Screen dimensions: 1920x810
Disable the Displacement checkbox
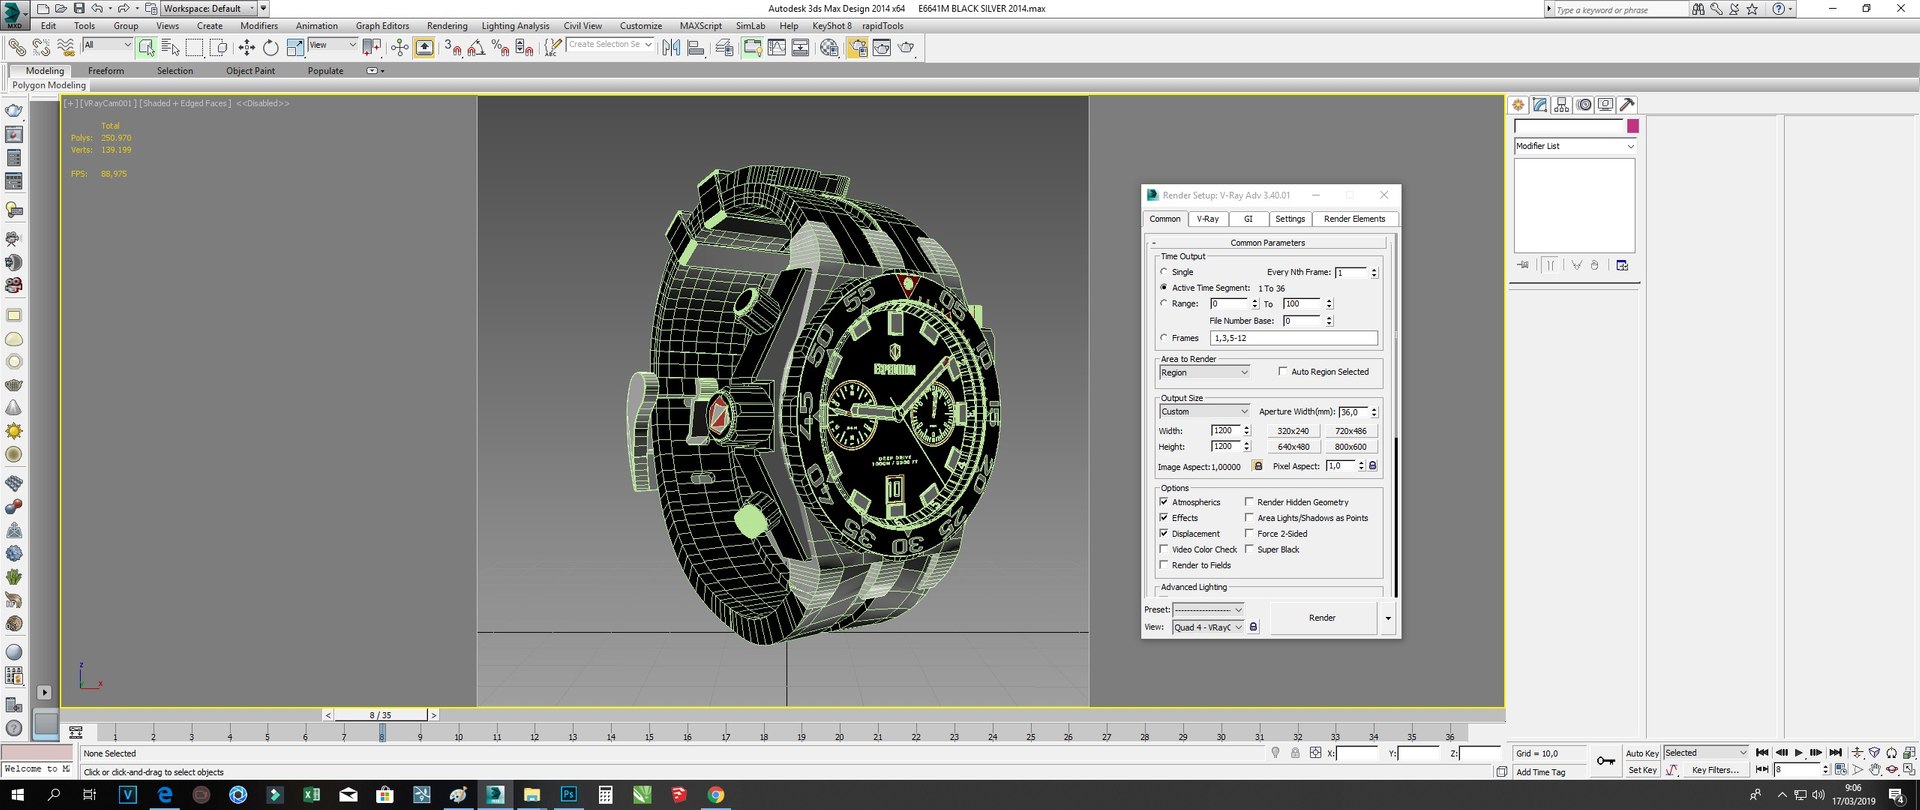[1164, 534]
